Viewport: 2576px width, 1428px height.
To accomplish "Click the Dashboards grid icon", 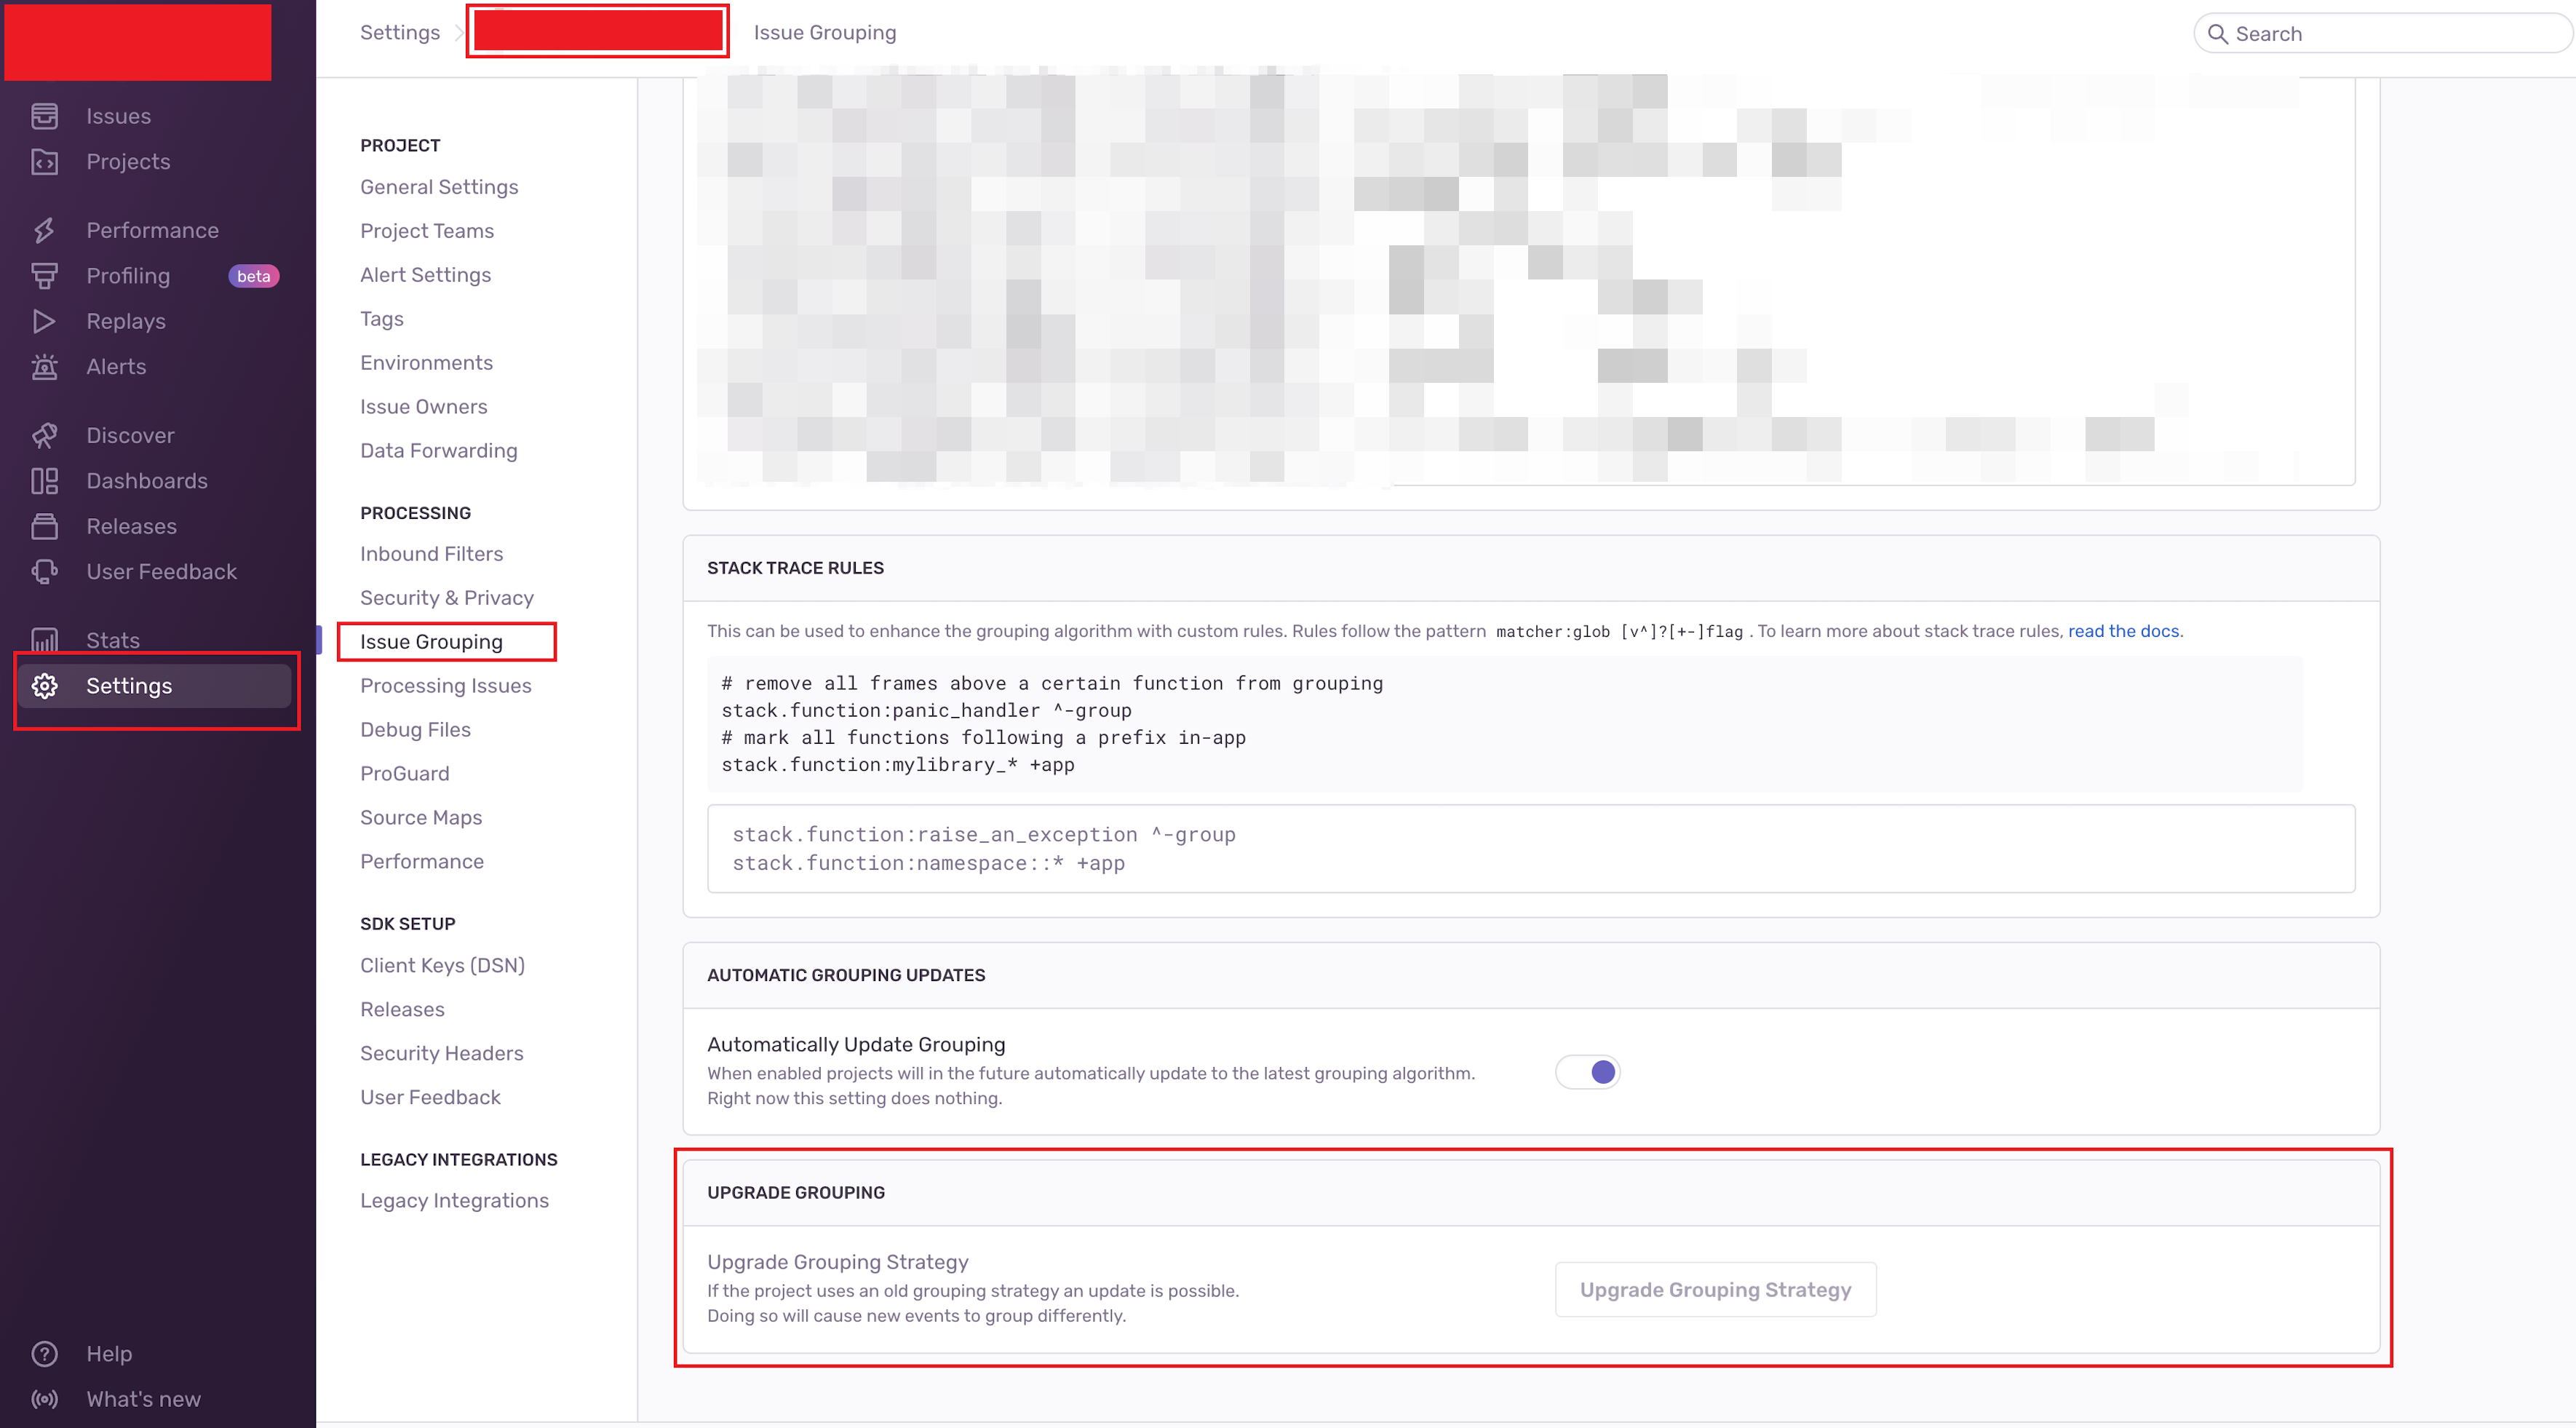I will click(44, 481).
